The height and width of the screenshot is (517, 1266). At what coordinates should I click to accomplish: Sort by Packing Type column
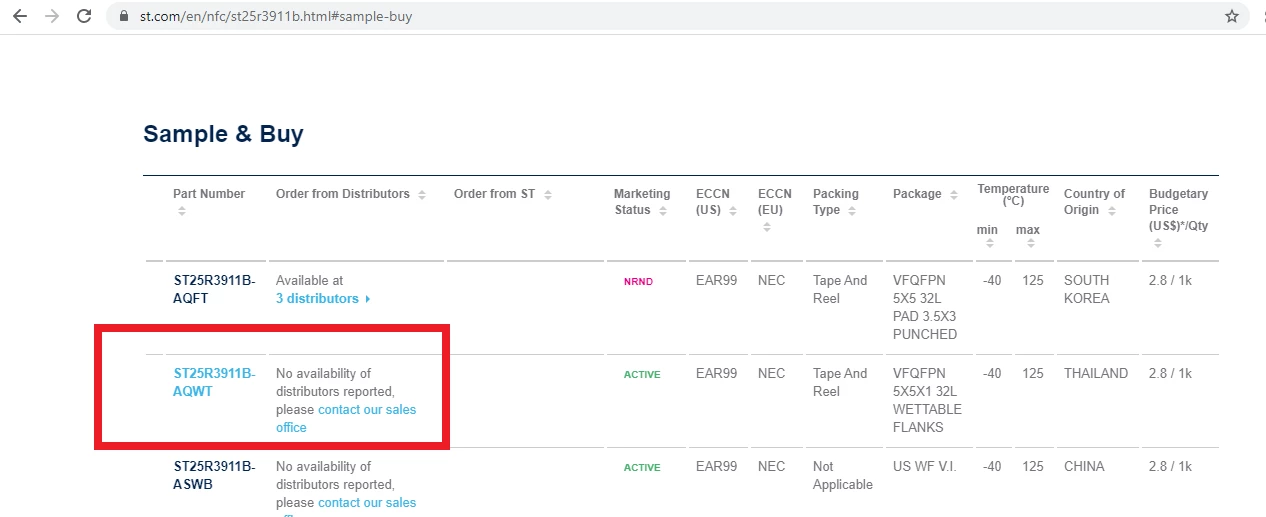(852, 210)
